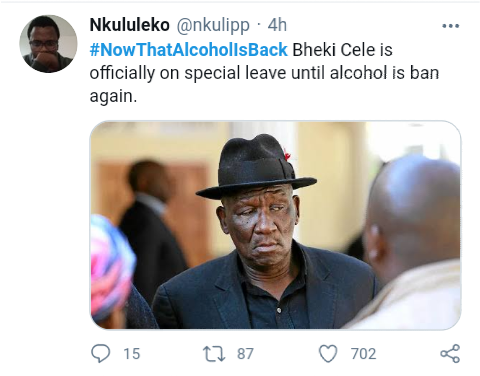The width and height of the screenshot is (480, 376).
Task: Open the Nkululeko display name
Action: point(130,25)
